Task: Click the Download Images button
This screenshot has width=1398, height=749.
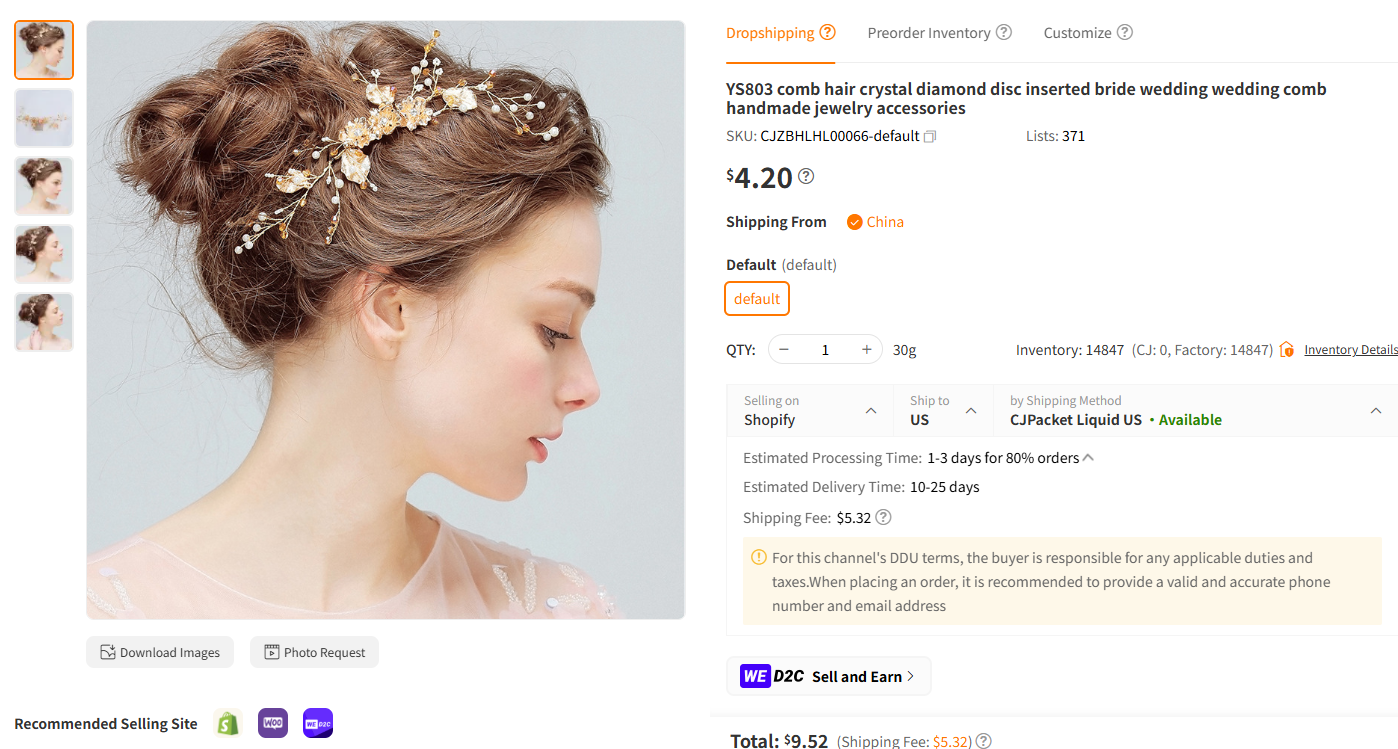Action: tap(159, 651)
